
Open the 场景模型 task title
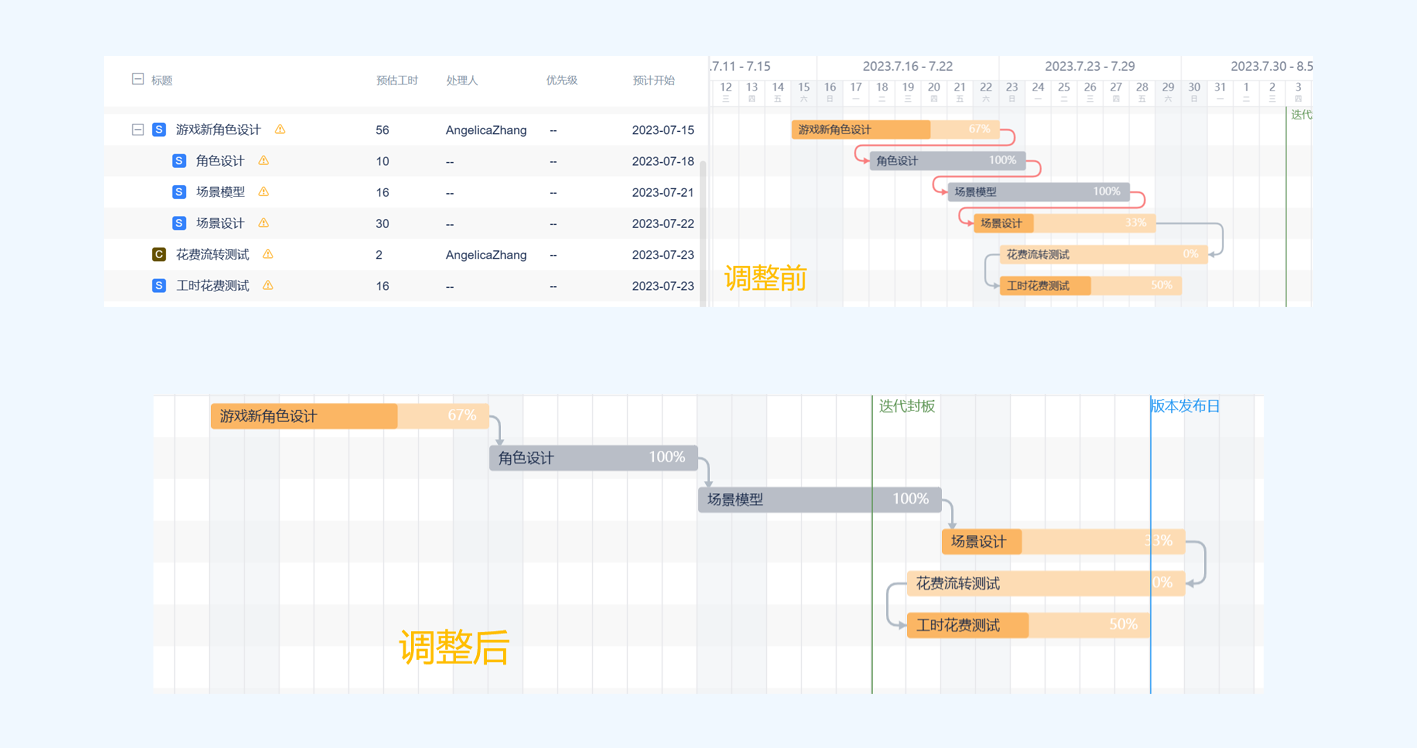tap(220, 192)
